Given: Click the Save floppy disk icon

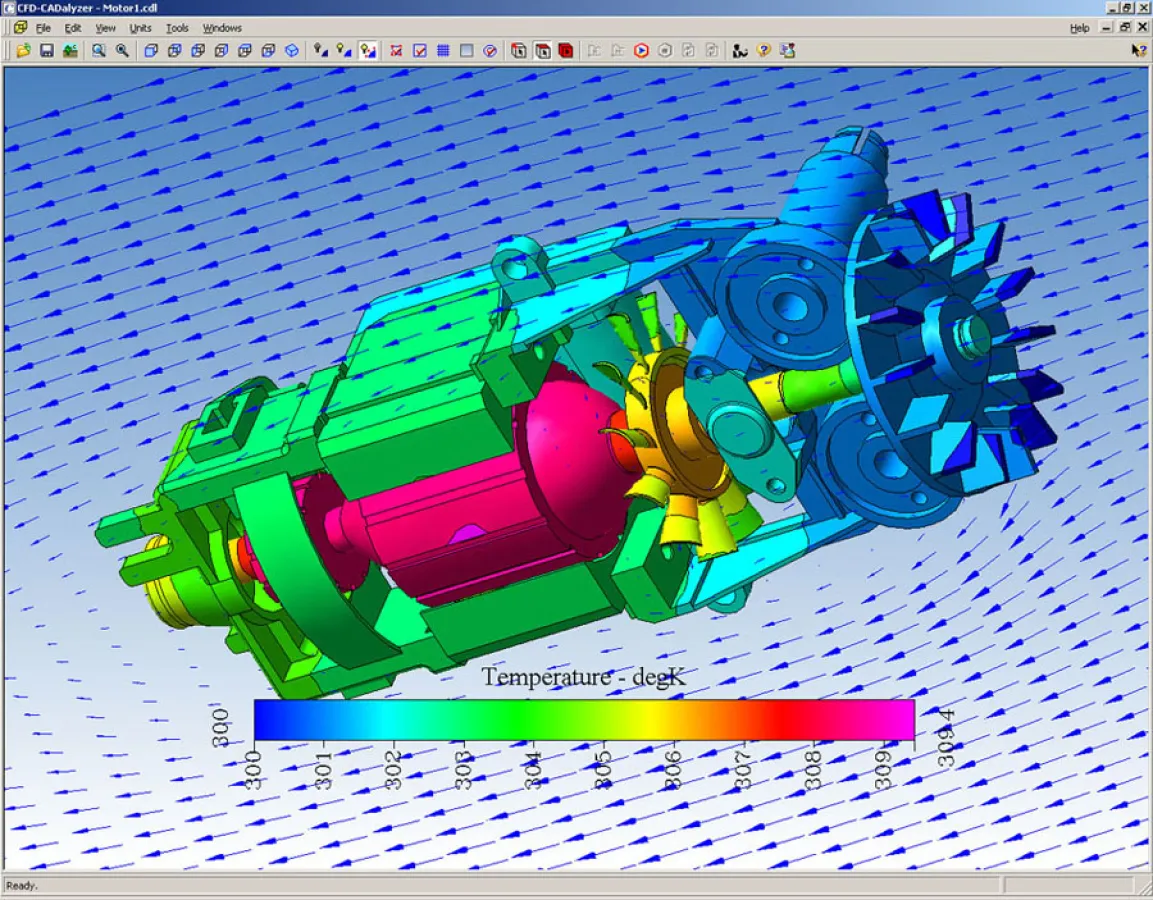Looking at the screenshot, I should click(x=46, y=50).
